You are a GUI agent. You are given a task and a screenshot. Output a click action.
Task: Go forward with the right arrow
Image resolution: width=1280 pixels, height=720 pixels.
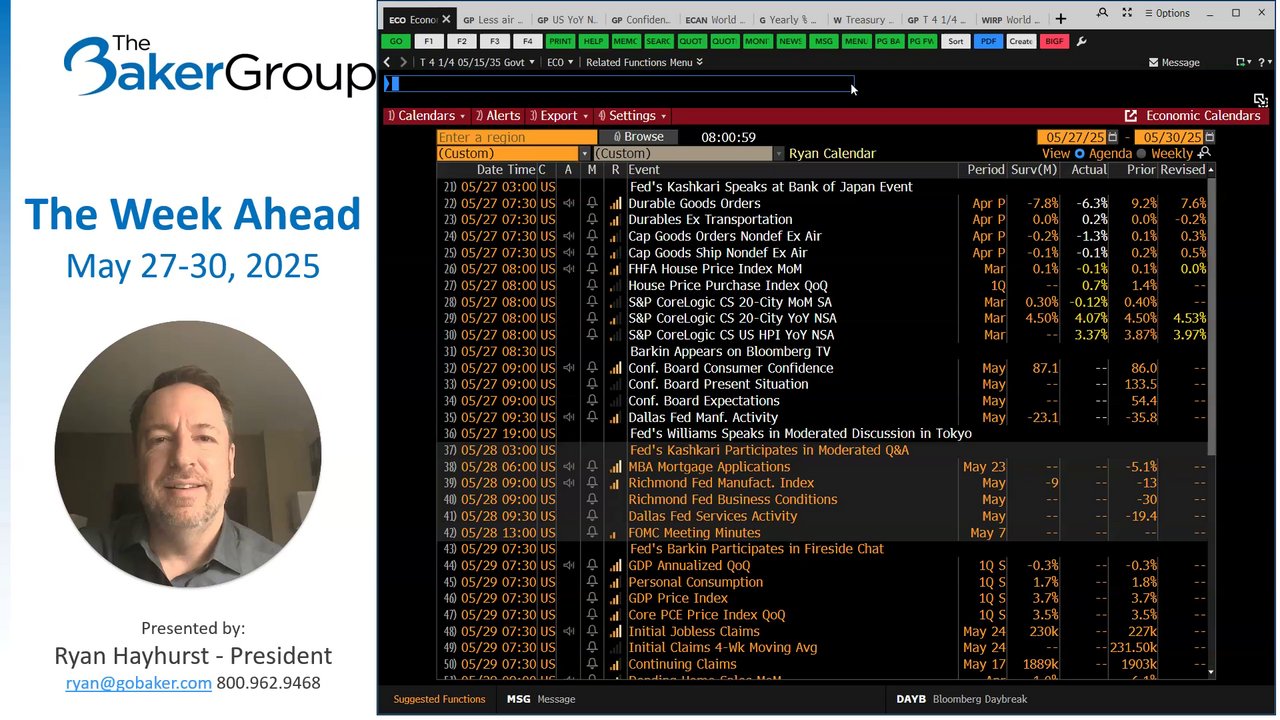pyautogui.click(x=404, y=62)
